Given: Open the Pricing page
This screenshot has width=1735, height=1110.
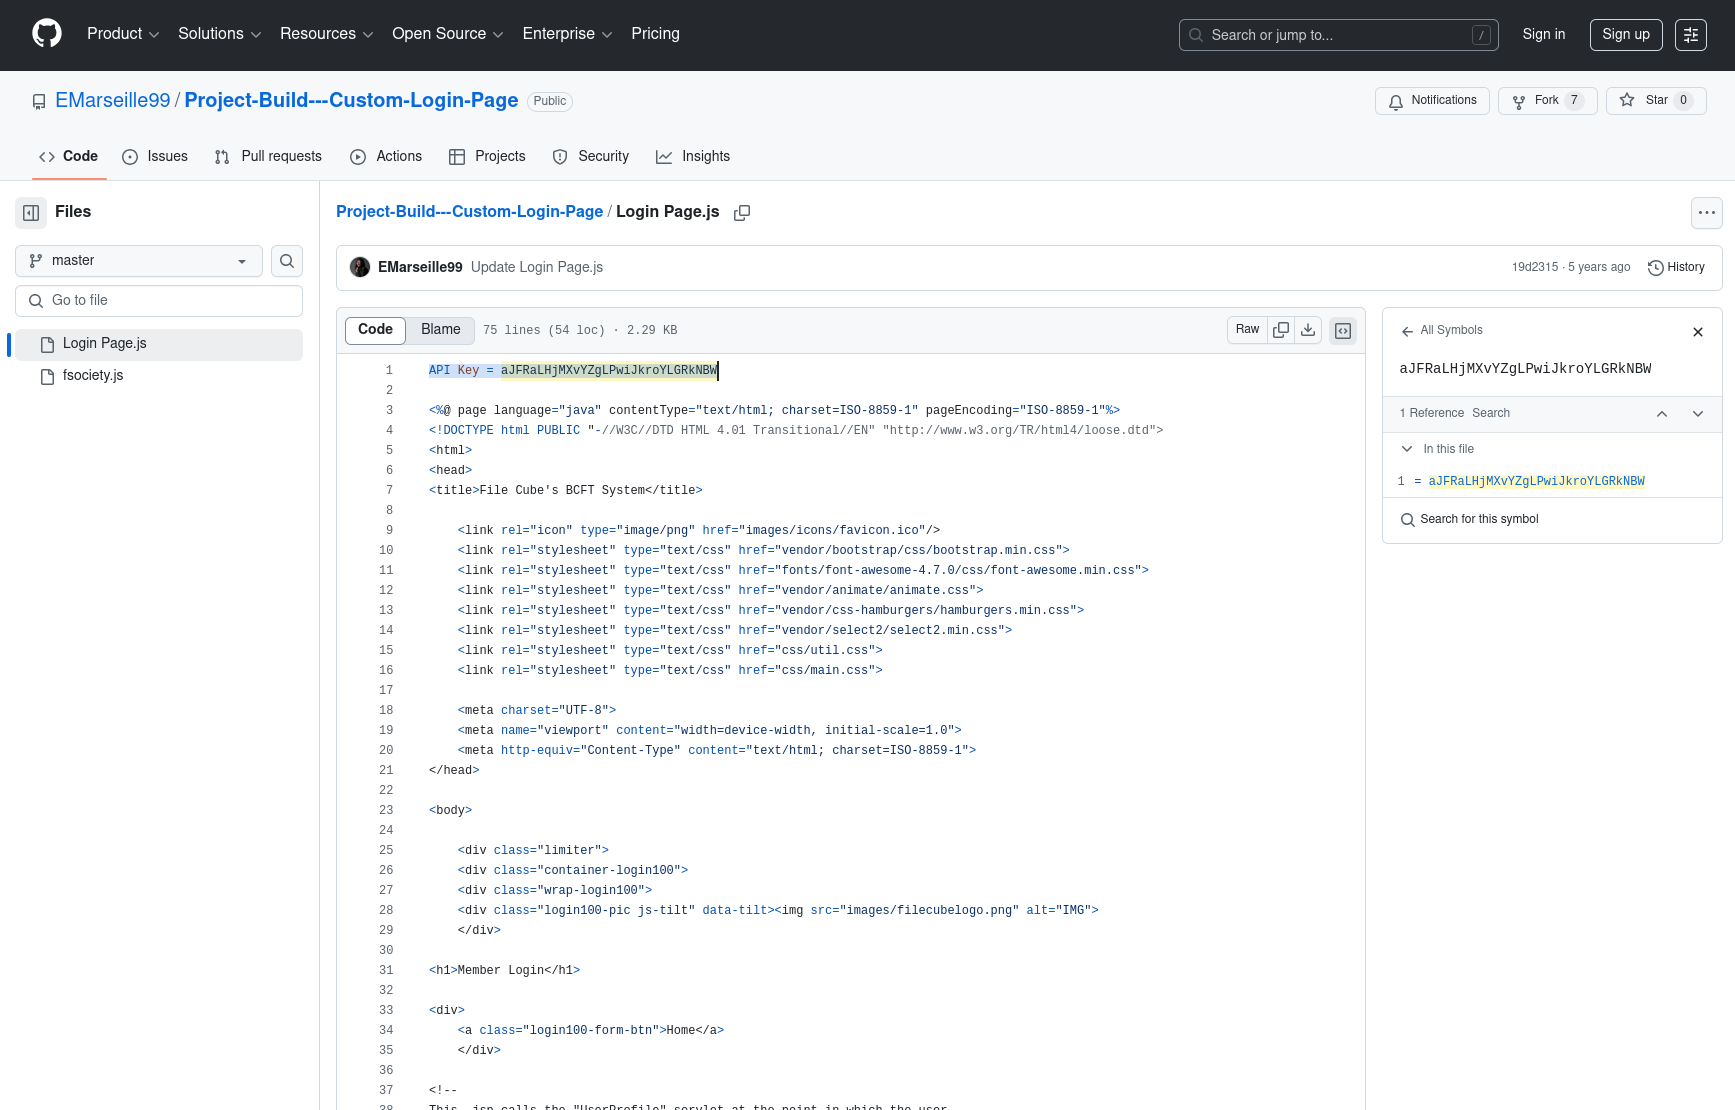Looking at the screenshot, I should click(655, 34).
